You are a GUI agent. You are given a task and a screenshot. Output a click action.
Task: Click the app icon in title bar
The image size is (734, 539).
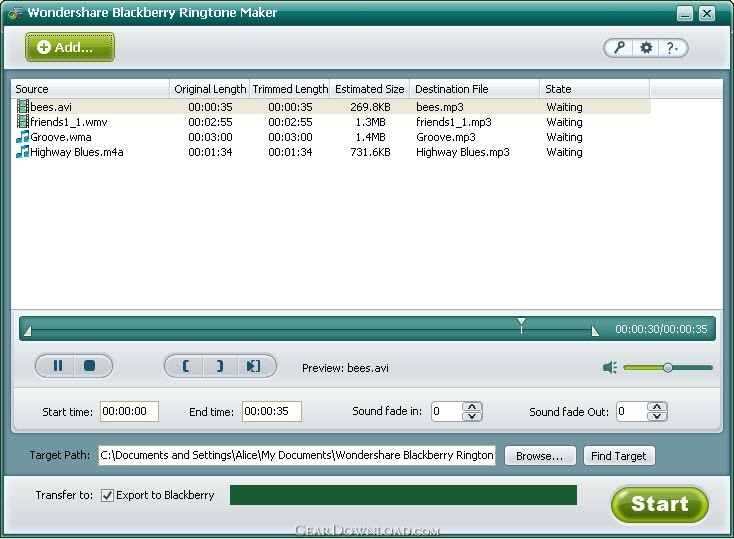[15, 13]
